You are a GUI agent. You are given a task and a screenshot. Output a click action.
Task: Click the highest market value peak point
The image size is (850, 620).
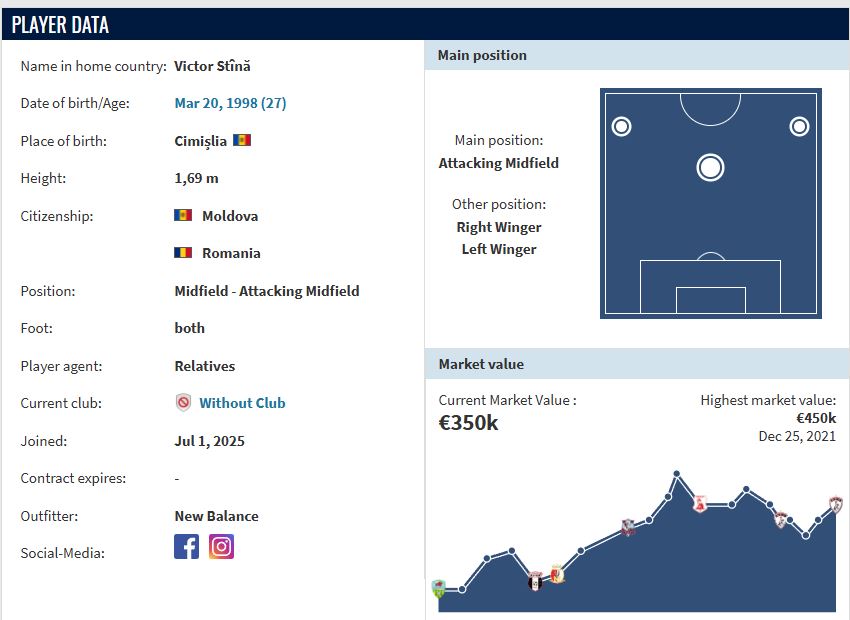(677, 474)
